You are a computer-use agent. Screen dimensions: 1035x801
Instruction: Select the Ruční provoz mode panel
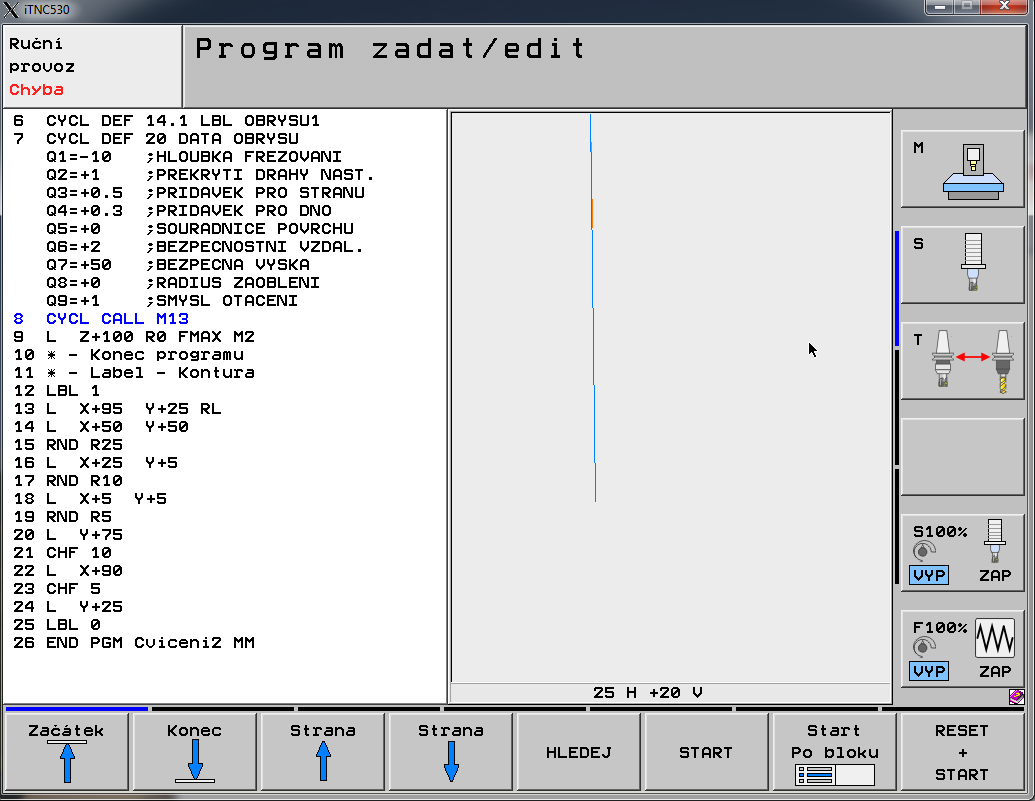coord(92,66)
